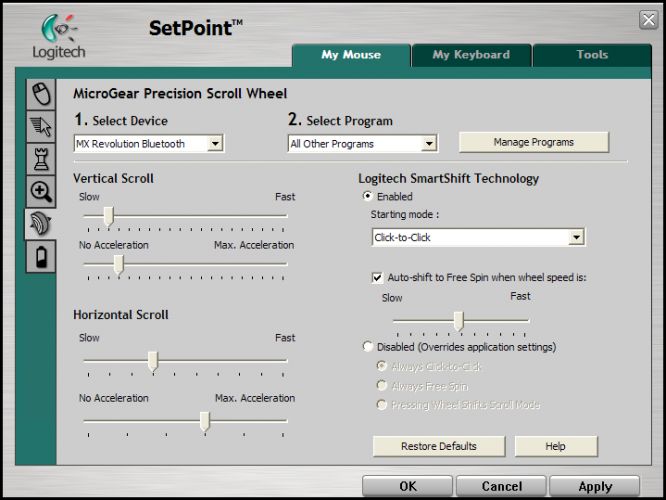This screenshot has height=500, width=666.
Task: Toggle the Auto-shift to Free Spin checkbox
Action: coord(377,278)
